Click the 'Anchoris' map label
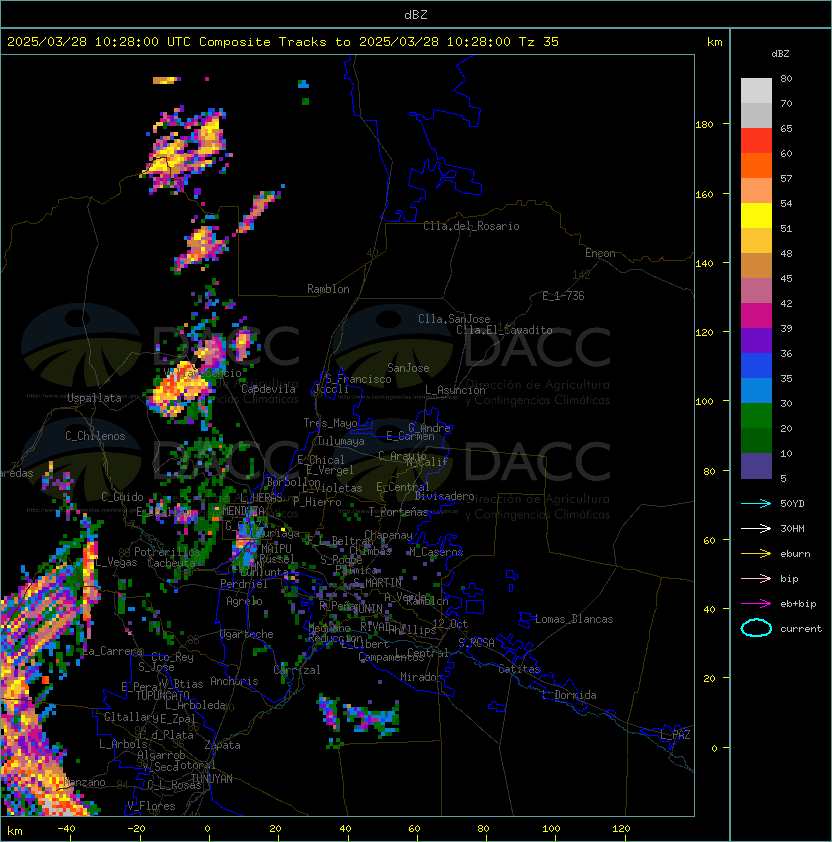Screen dimensions: 832x842 tap(234, 681)
